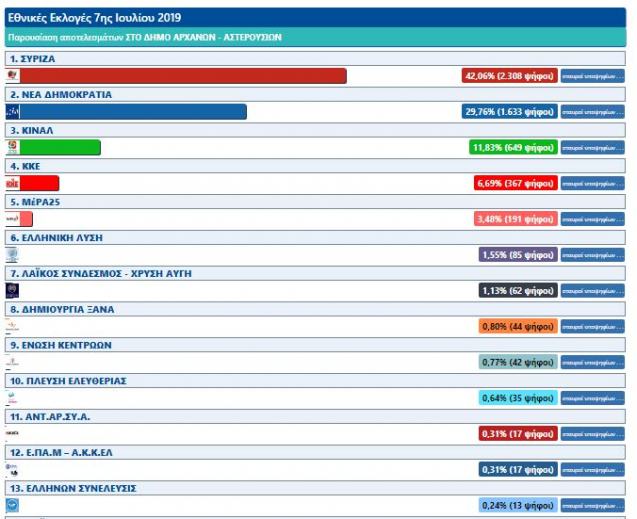Open candidate crosses button for ΔΗΜΙΟΥΡΓΙΑ ΞΑΝΑ
Screen dimensions: 637x519
[x=593, y=326]
